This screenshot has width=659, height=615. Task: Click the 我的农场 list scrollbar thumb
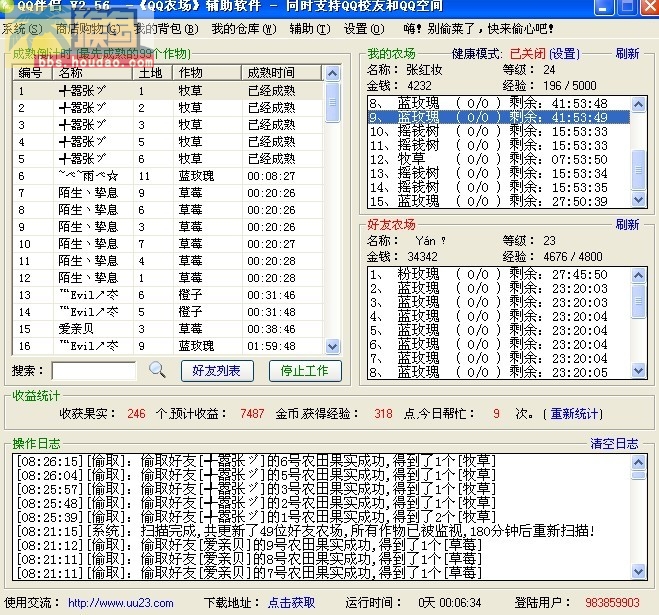click(638, 170)
